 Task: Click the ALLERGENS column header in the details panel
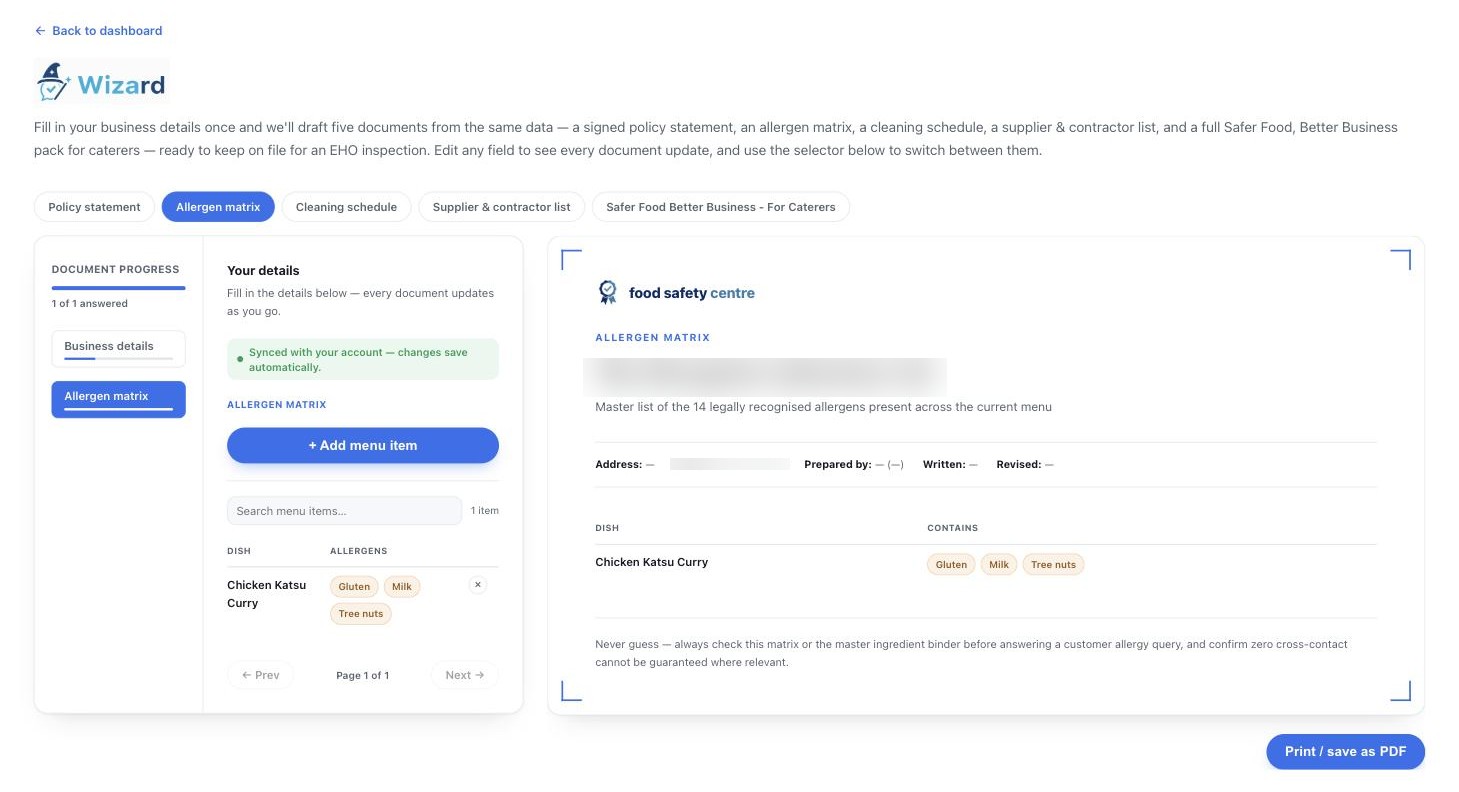358,551
